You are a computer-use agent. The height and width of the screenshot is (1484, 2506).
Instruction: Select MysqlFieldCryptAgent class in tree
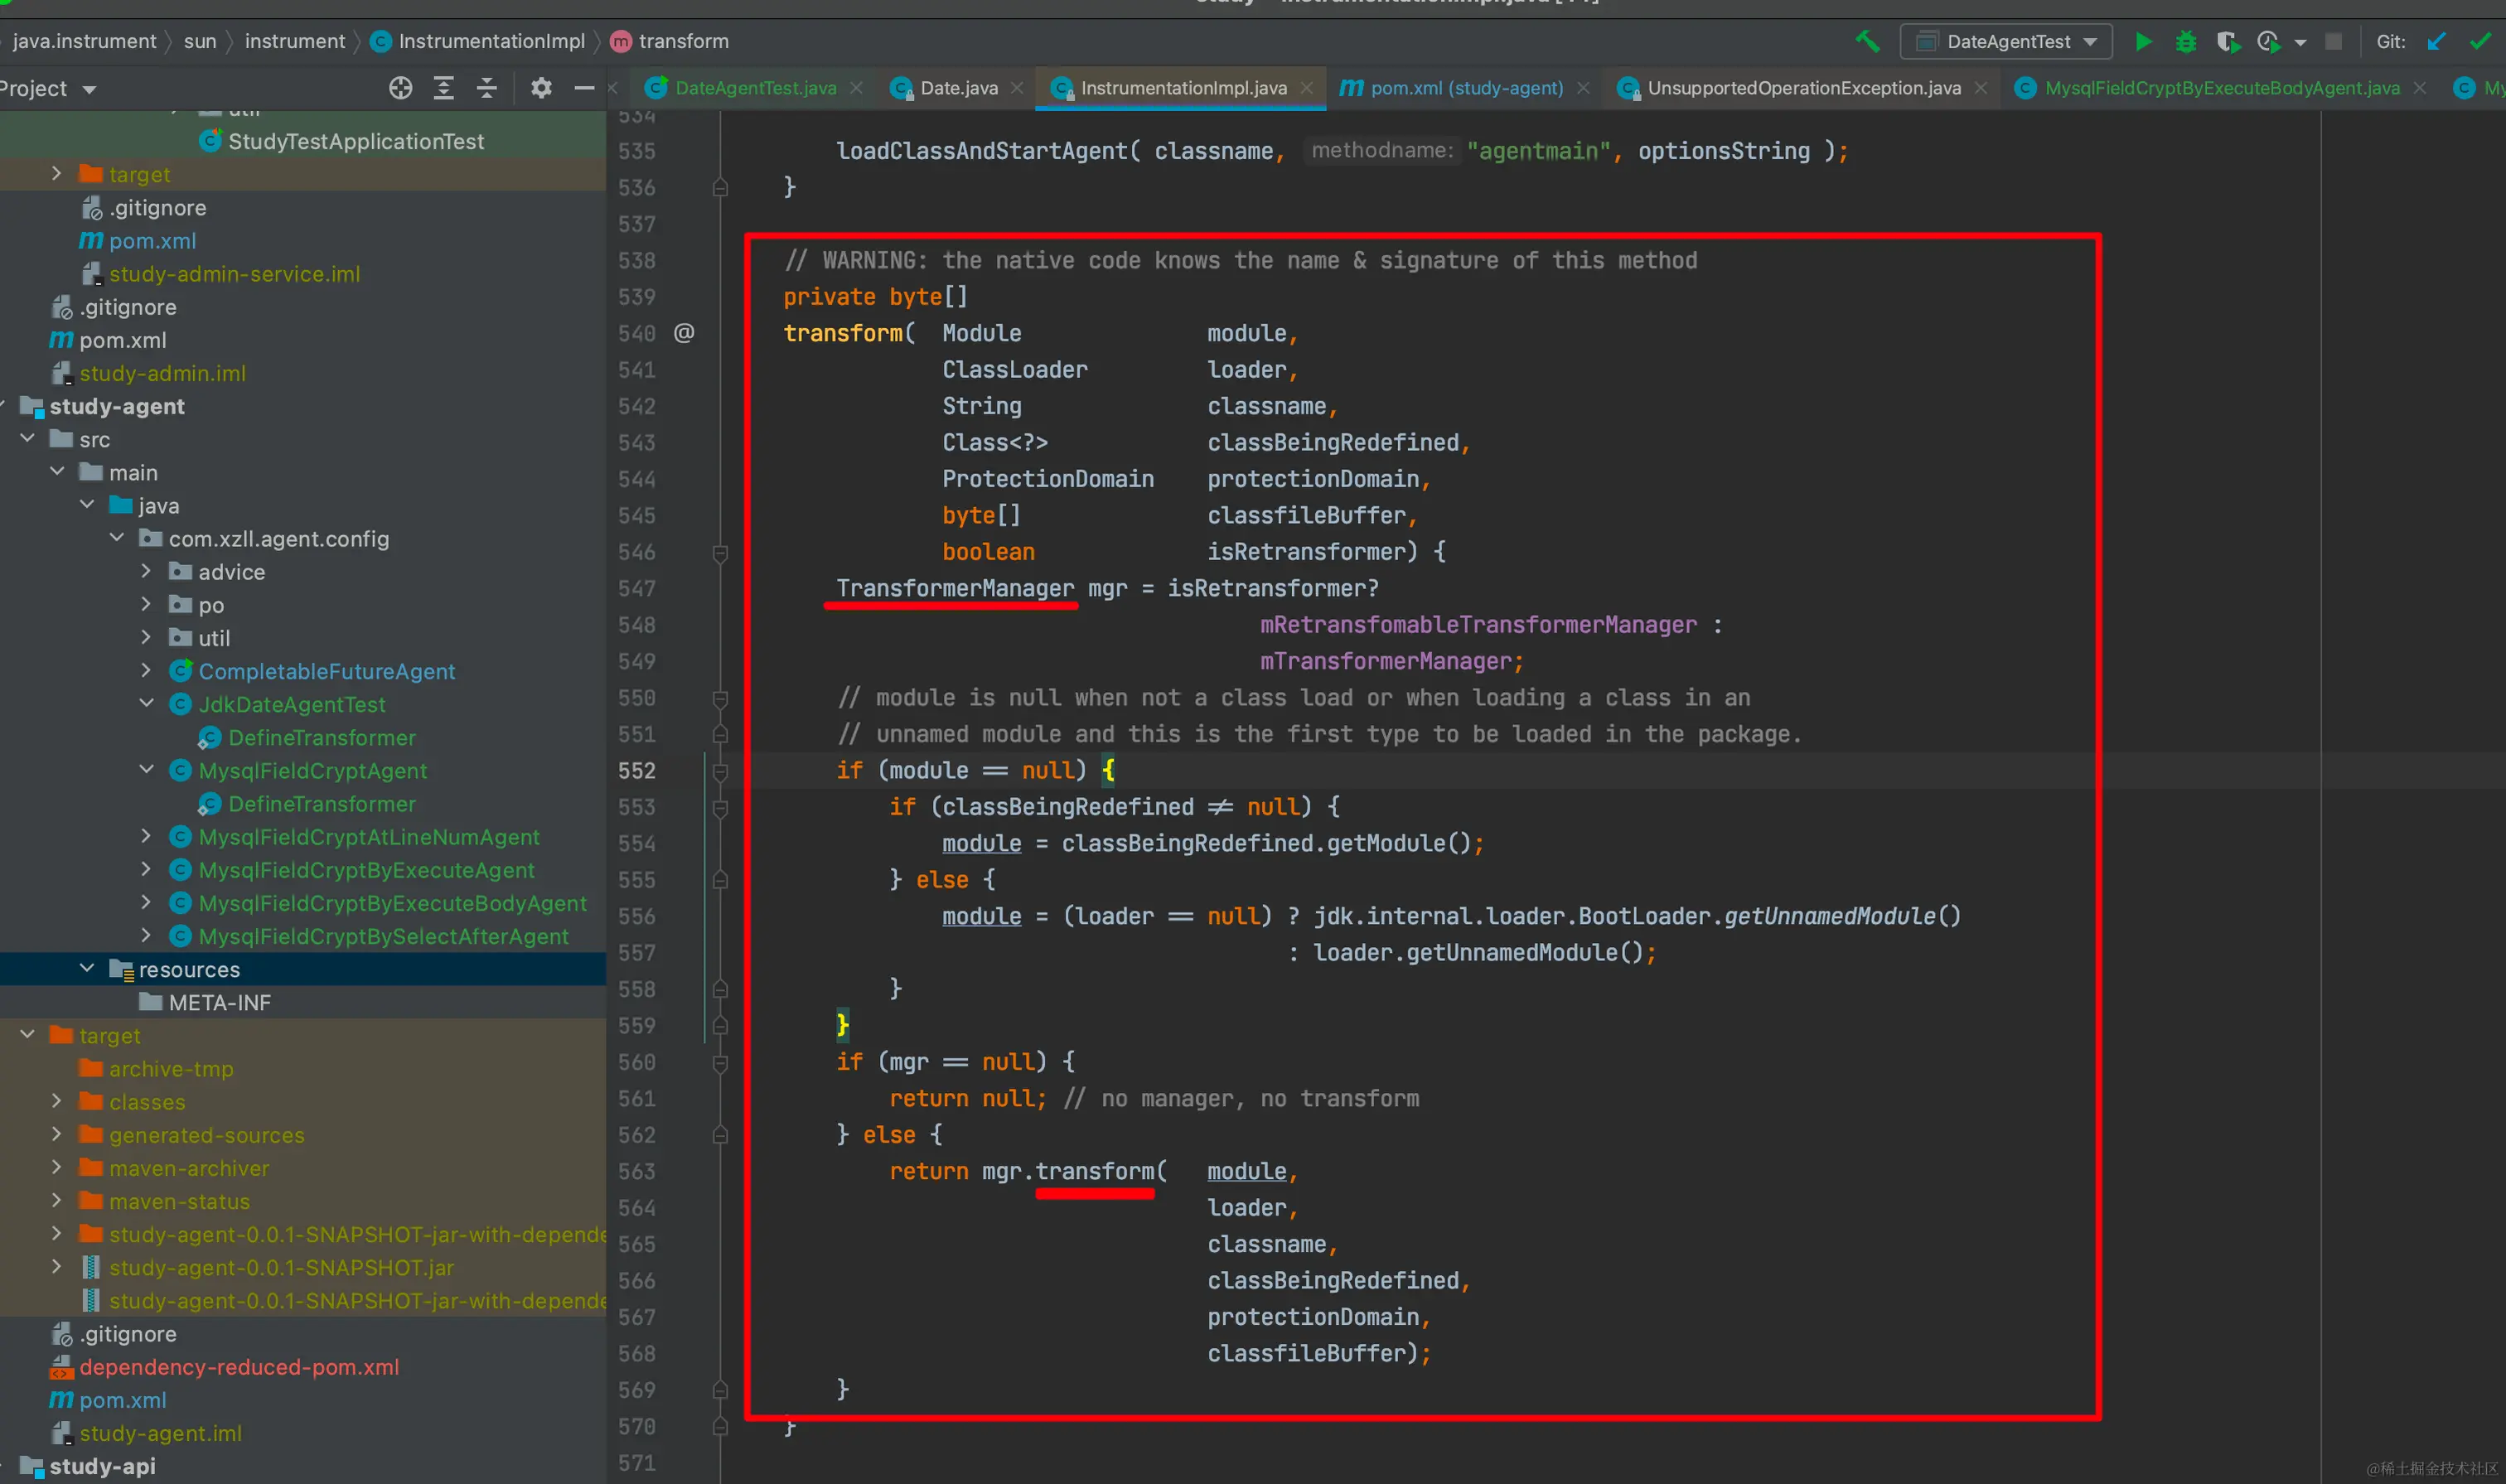[x=312, y=771]
